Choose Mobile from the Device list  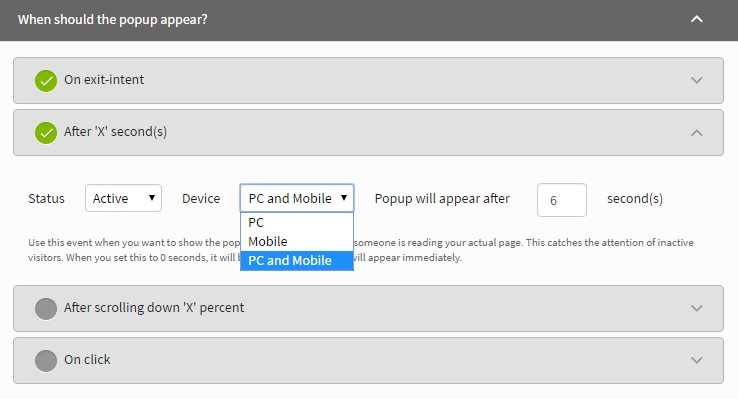click(297, 241)
